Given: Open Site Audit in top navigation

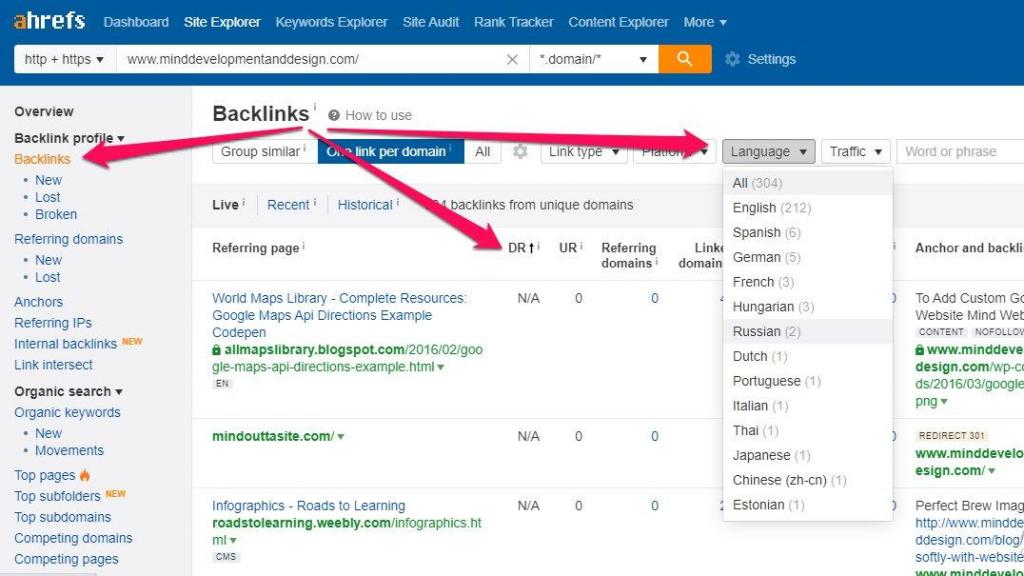Looking at the screenshot, I should [431, 22].
